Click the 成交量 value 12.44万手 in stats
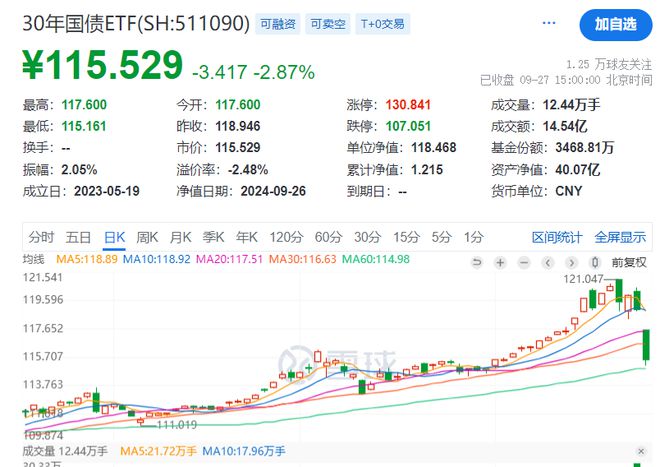The height and width of the screenshot is (467, 660). pos(571,104)
